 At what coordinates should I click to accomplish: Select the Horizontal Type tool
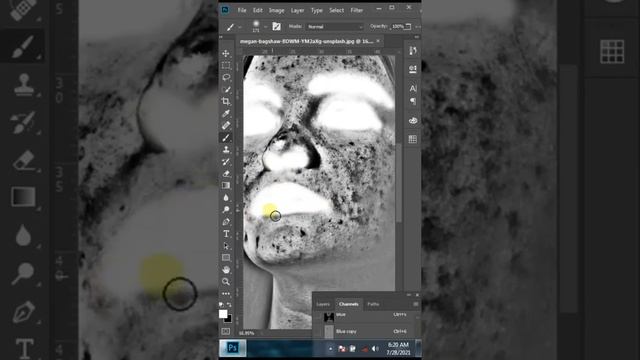[226, 234]
